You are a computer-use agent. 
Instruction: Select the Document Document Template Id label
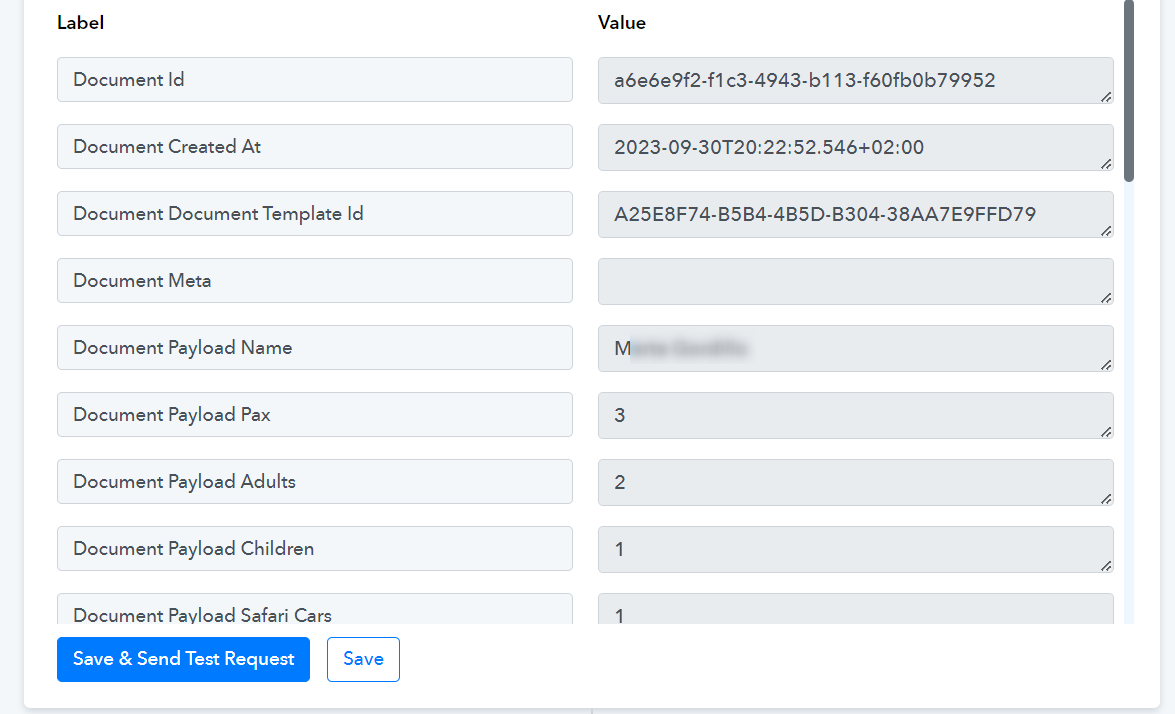point(315,214)
